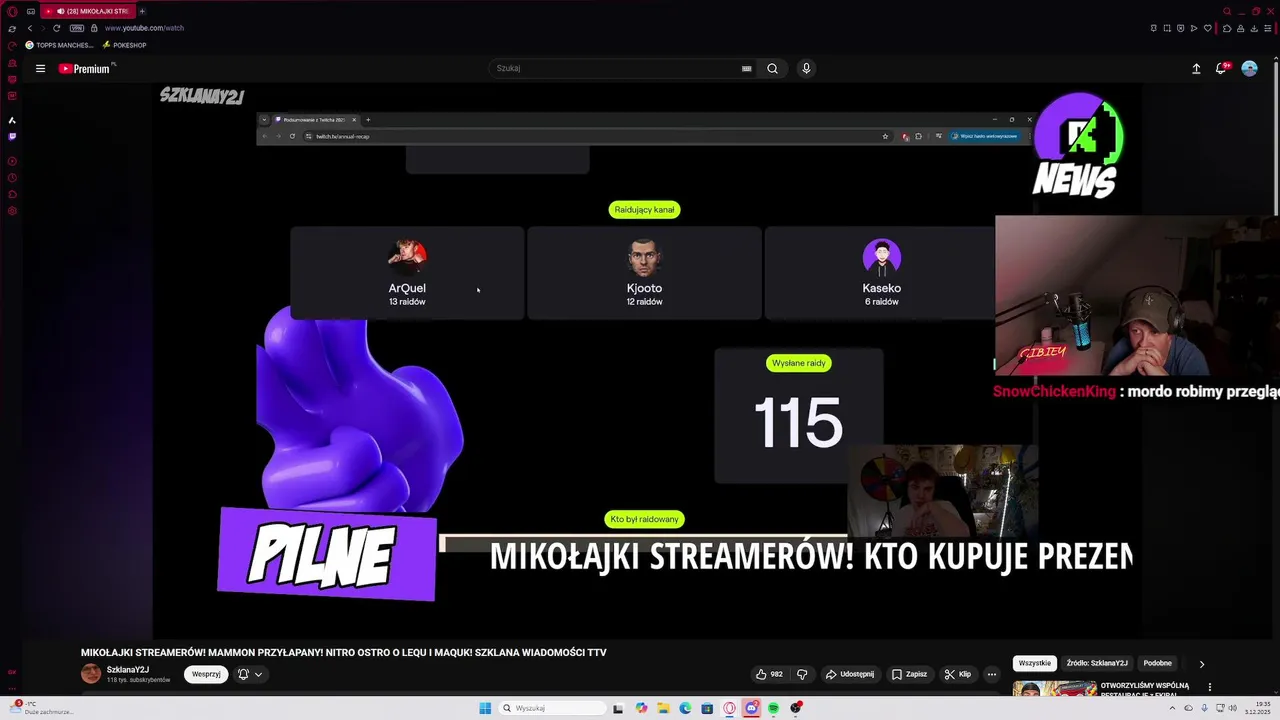The height and width of the screenshot is (720, 1280).
Task: Click the Kjooto raider card in video
Action: click(644, 273)
